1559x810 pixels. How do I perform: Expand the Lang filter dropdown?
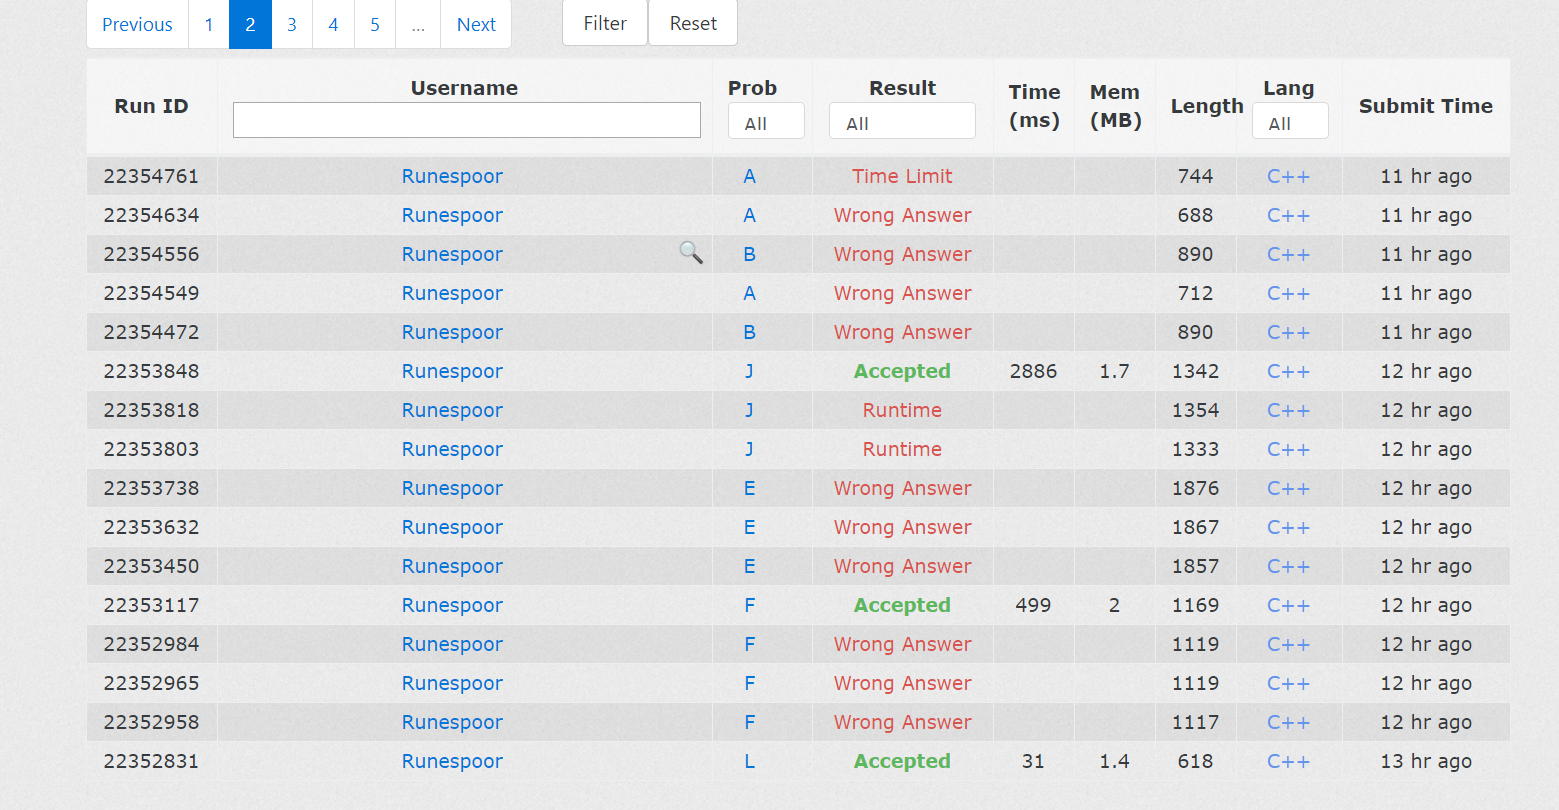point(1289,123)
